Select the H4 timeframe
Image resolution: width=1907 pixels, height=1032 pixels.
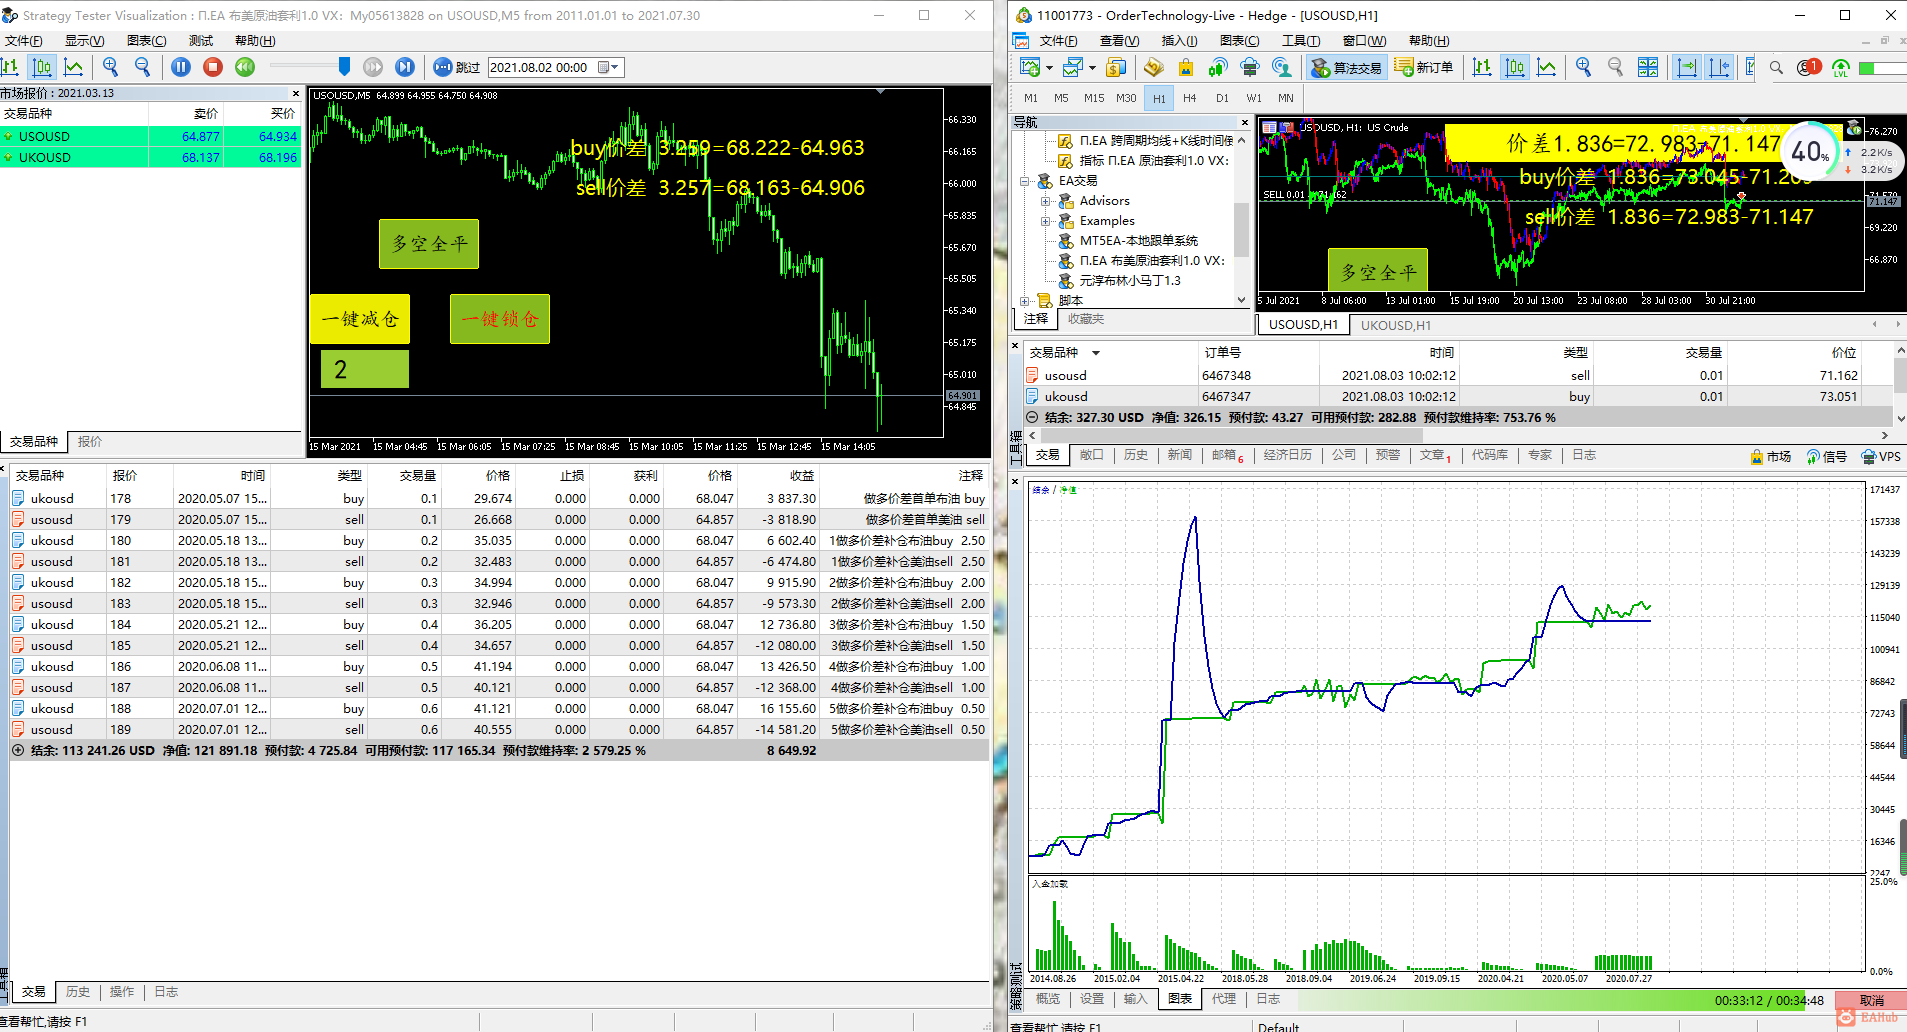1189,98
